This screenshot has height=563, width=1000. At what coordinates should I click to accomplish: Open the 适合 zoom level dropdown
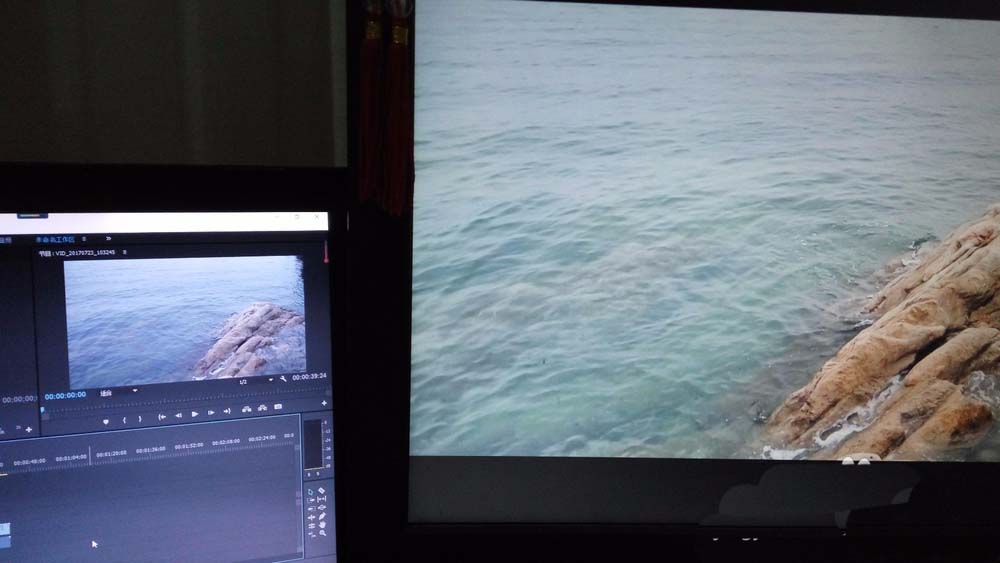pos(119,392)
